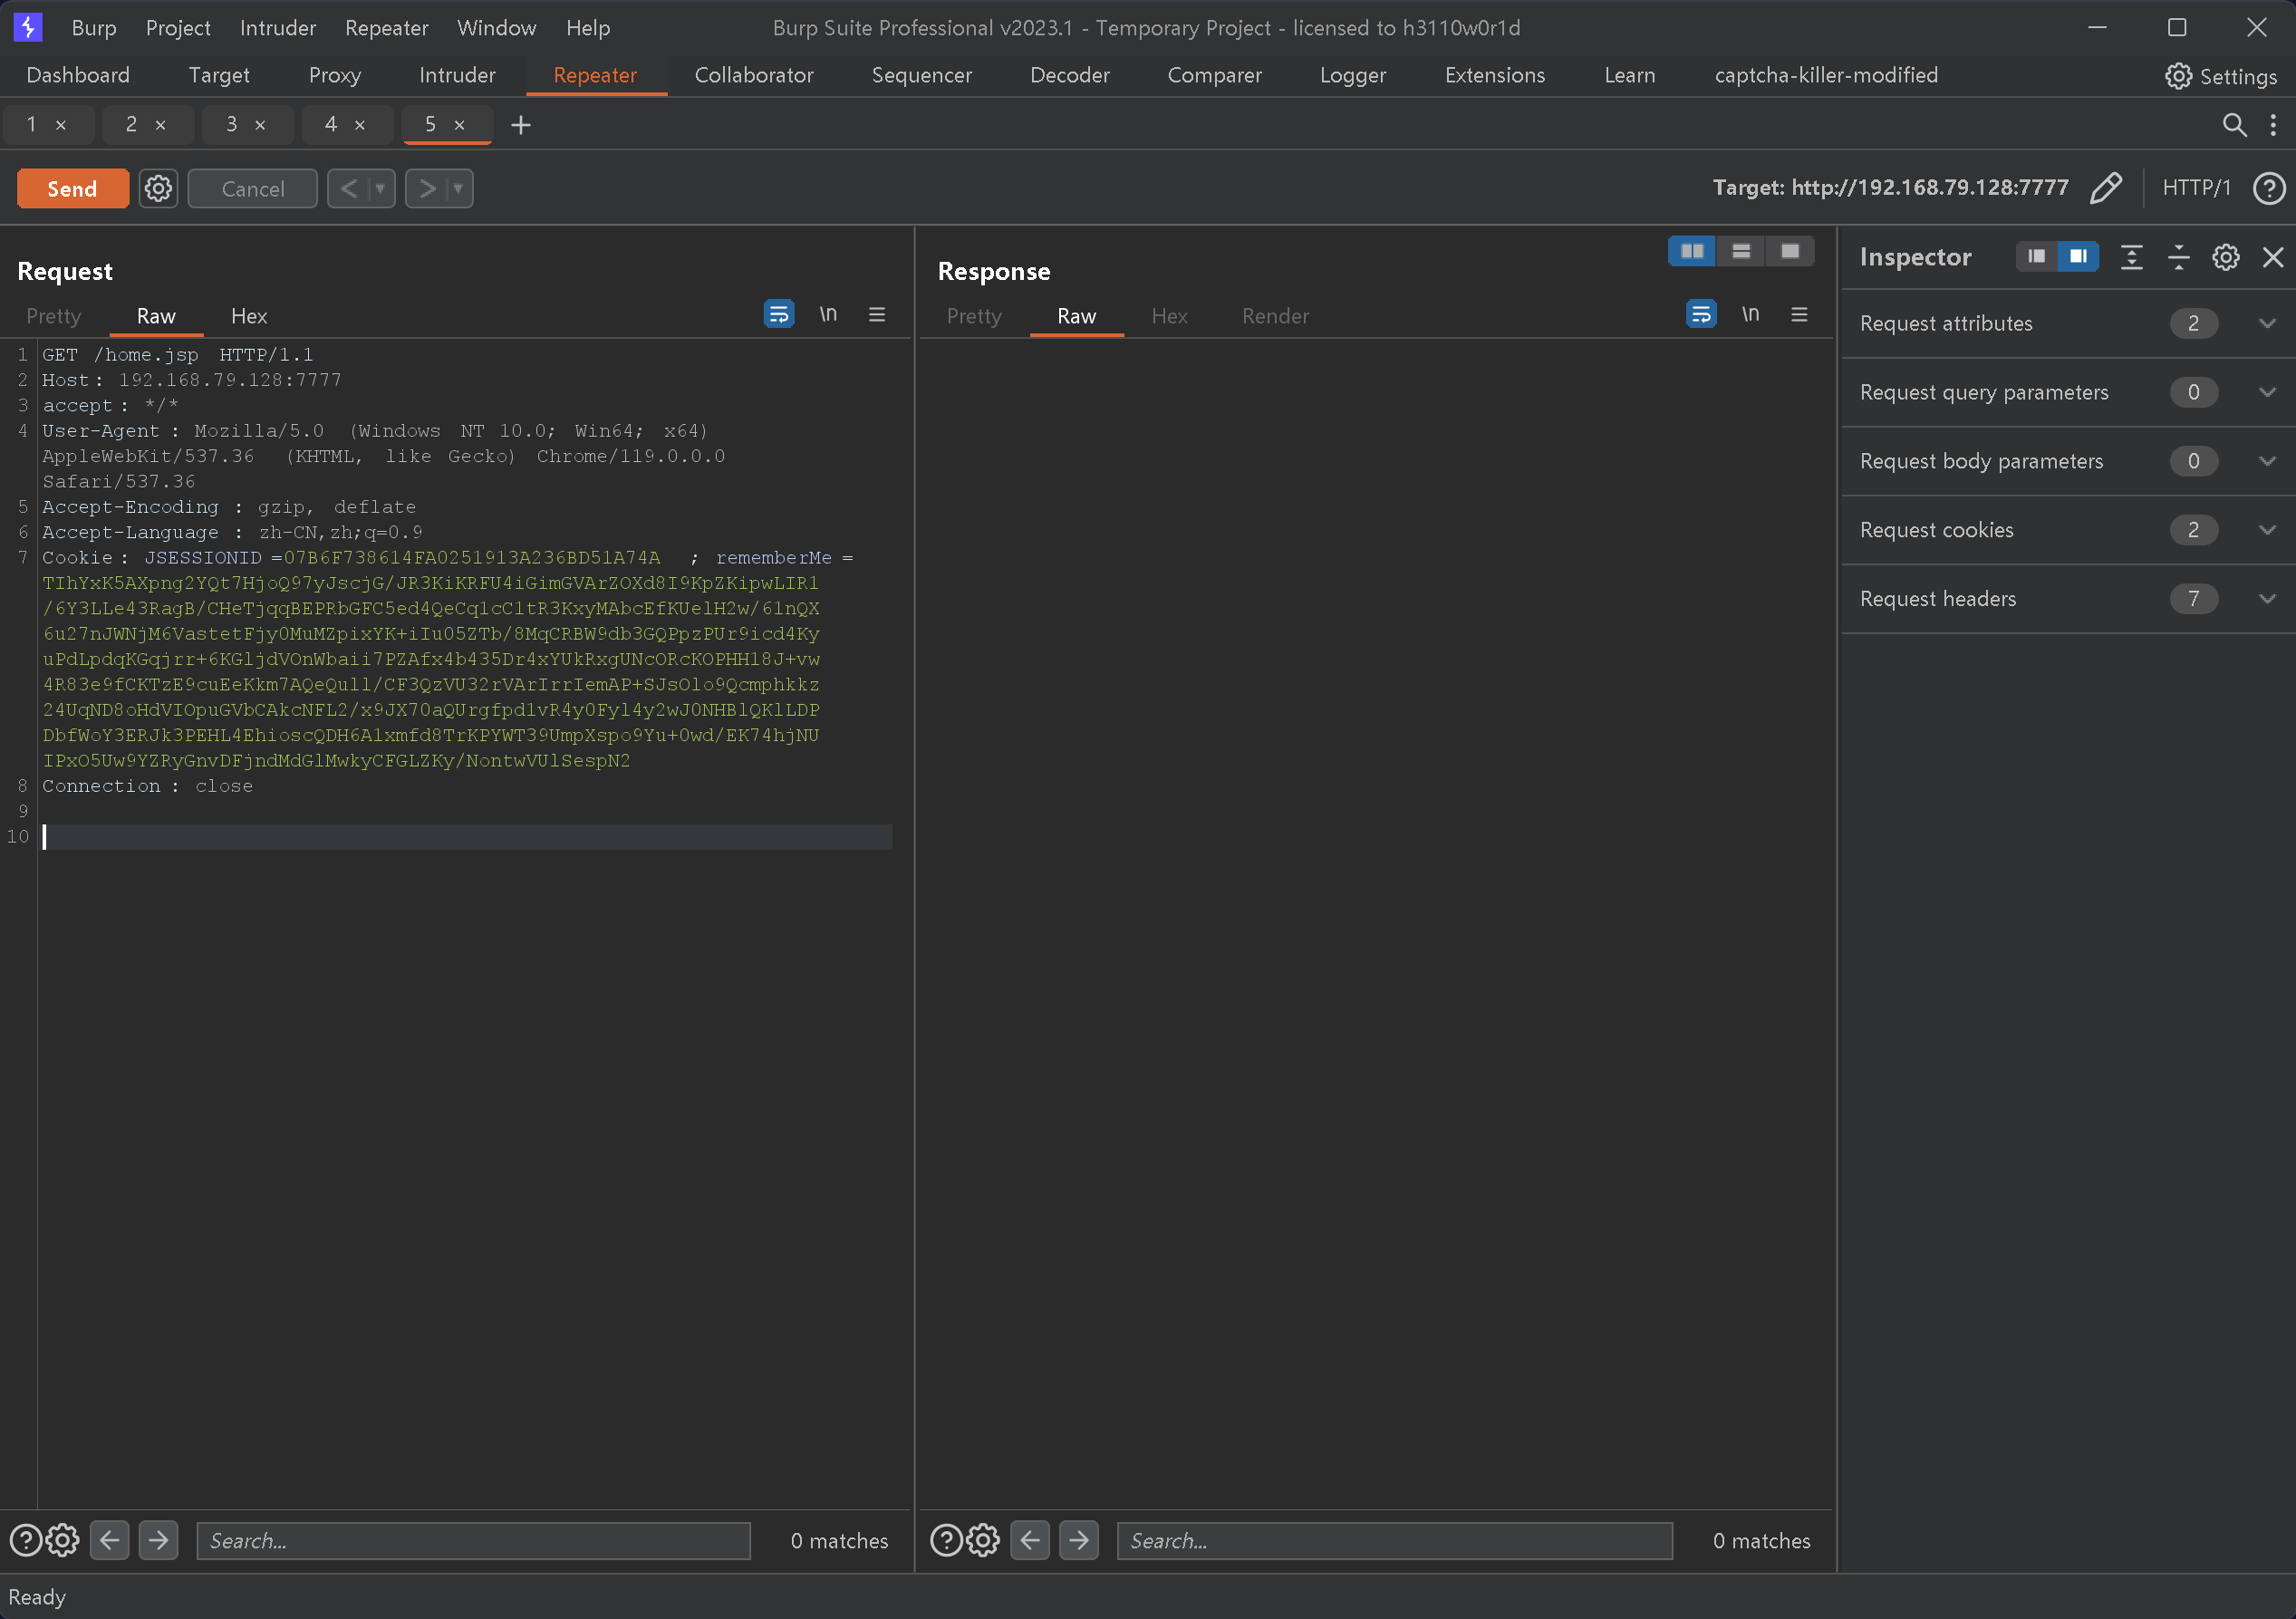The image size is (2296, 1619).
Task: Expand Request headers section
Action: pos(2267,599)
